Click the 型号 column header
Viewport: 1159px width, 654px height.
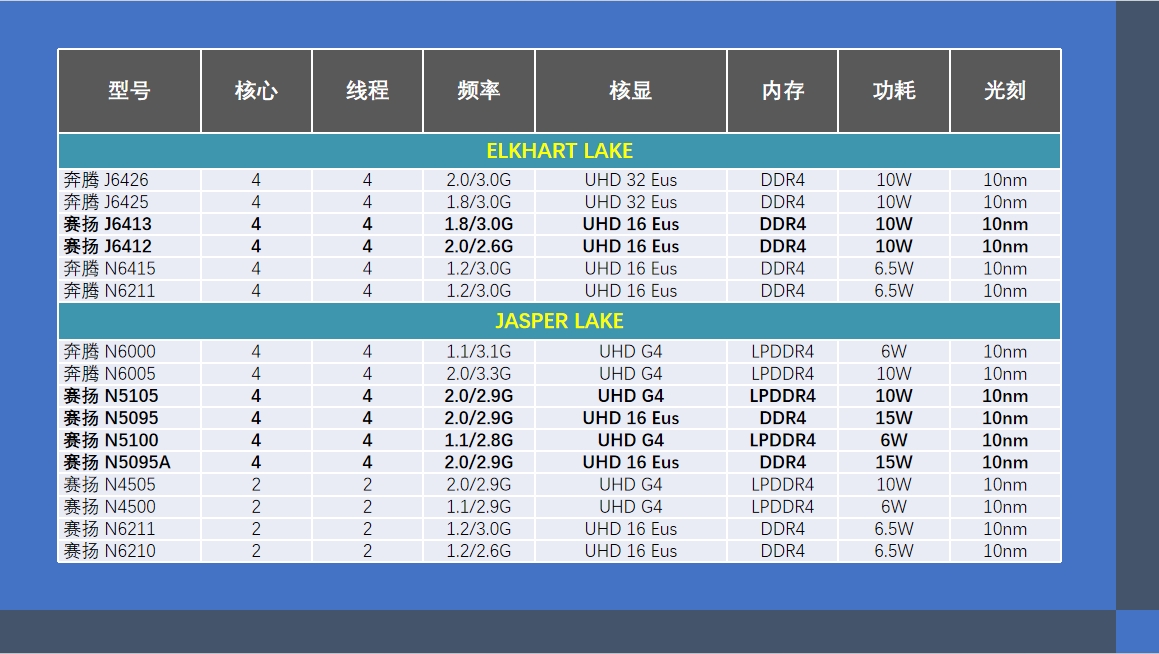[129, 91]
